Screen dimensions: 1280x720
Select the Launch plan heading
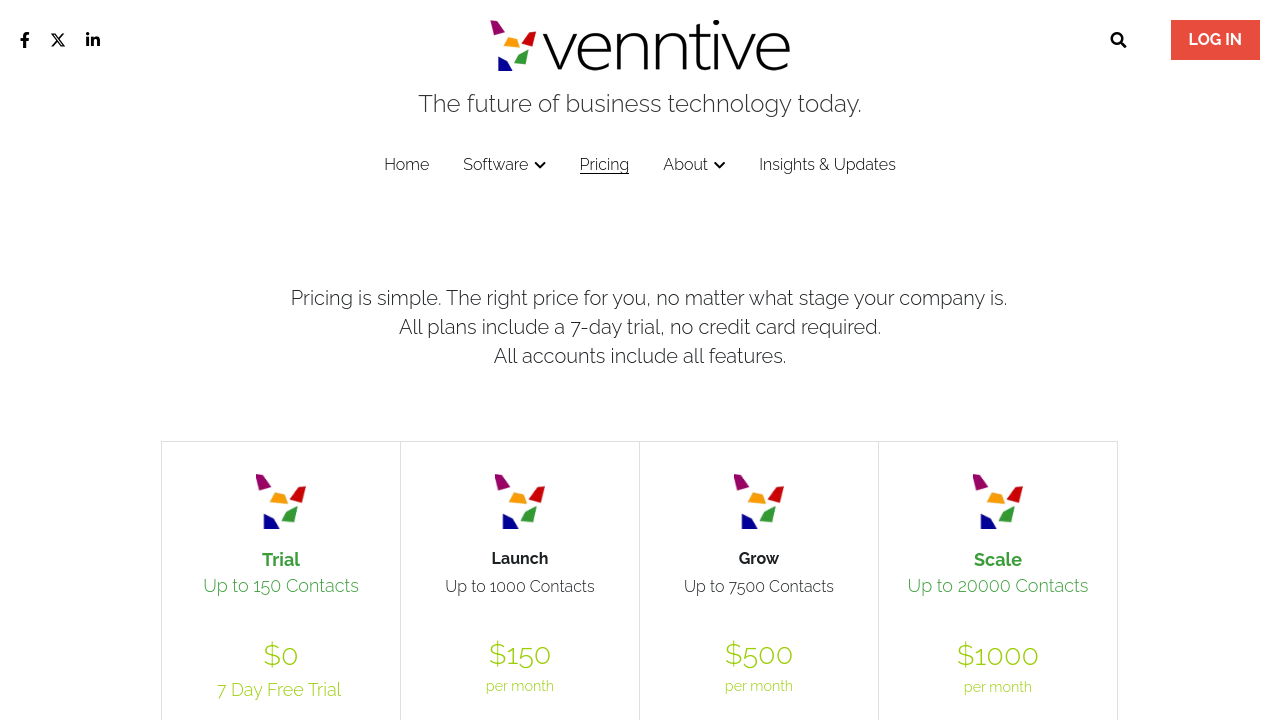(x=520, y=559)
